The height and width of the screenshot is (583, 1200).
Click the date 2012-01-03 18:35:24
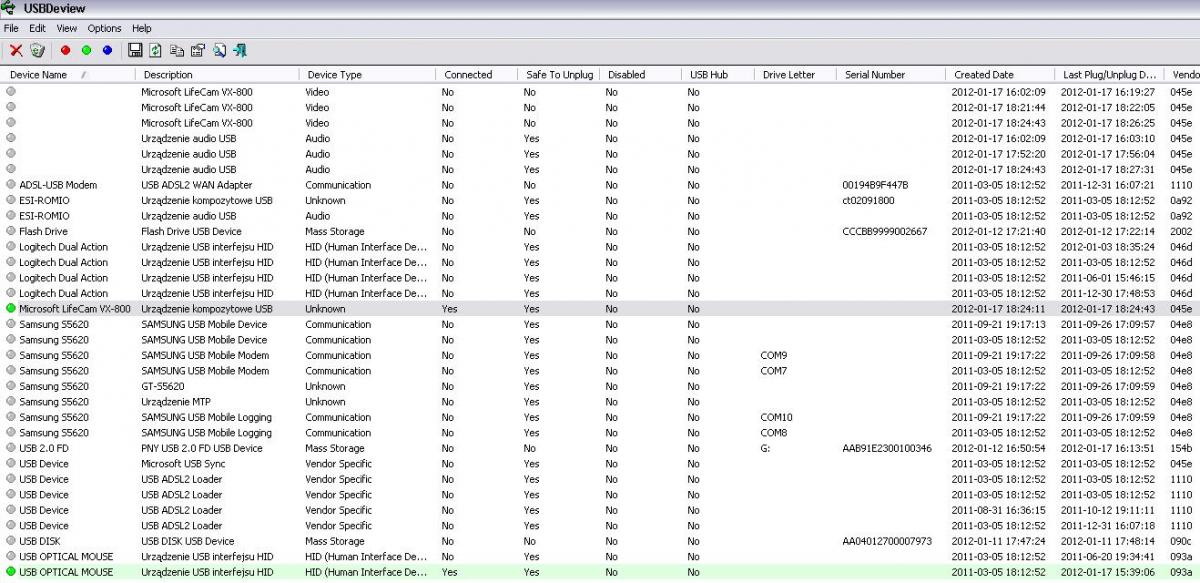[x=1108, y=247]
